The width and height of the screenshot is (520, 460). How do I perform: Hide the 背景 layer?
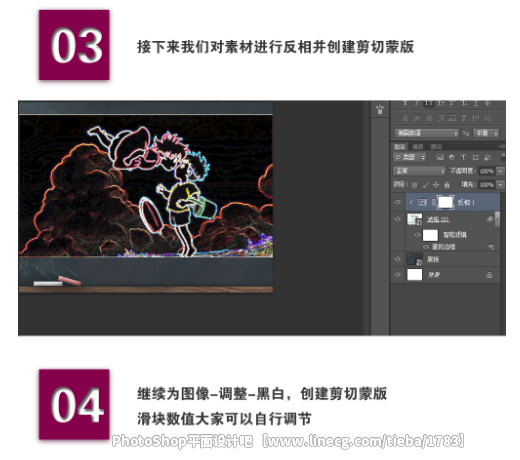click(397, 275)
